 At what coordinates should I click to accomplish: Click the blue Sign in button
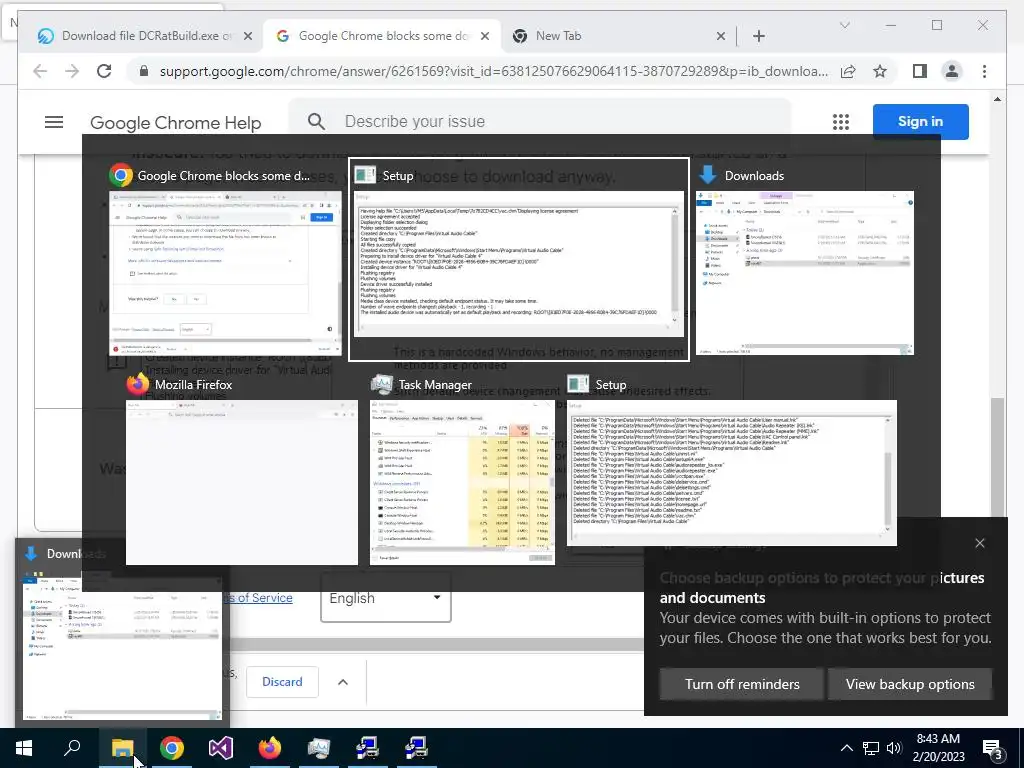920,121
